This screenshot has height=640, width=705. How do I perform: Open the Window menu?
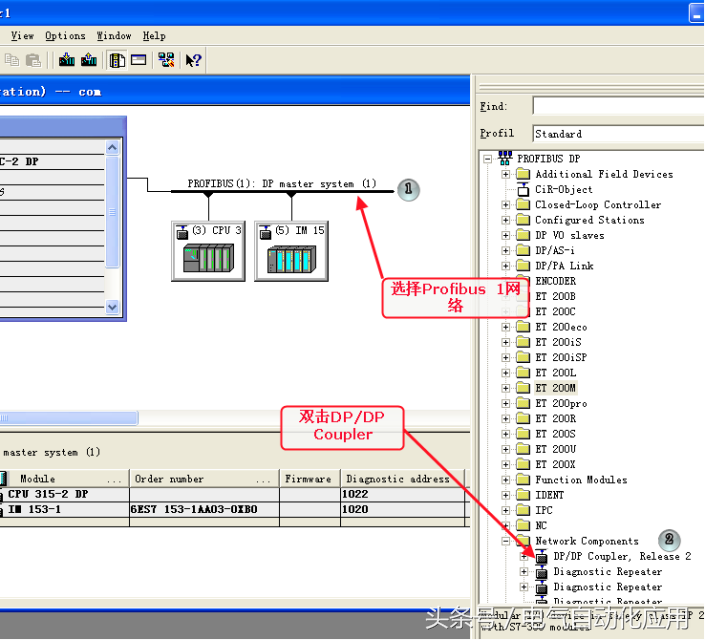[x=113, y=36]
